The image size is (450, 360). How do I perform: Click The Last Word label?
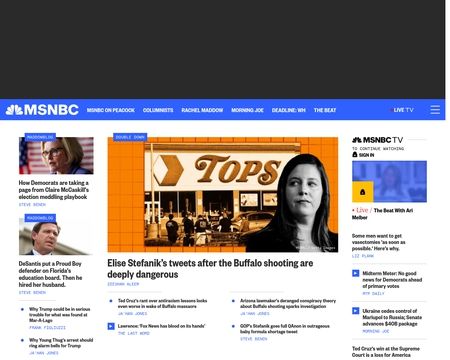[134, 333]
